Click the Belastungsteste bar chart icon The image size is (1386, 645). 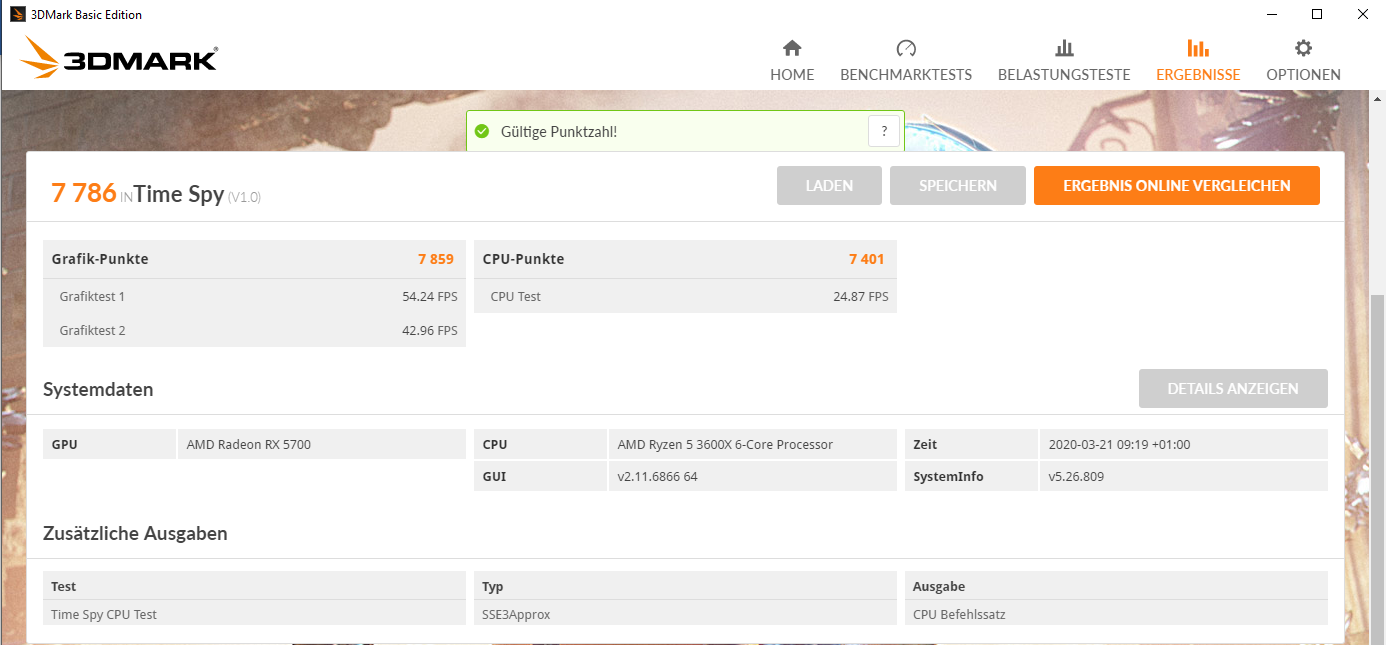[1064, 48]
